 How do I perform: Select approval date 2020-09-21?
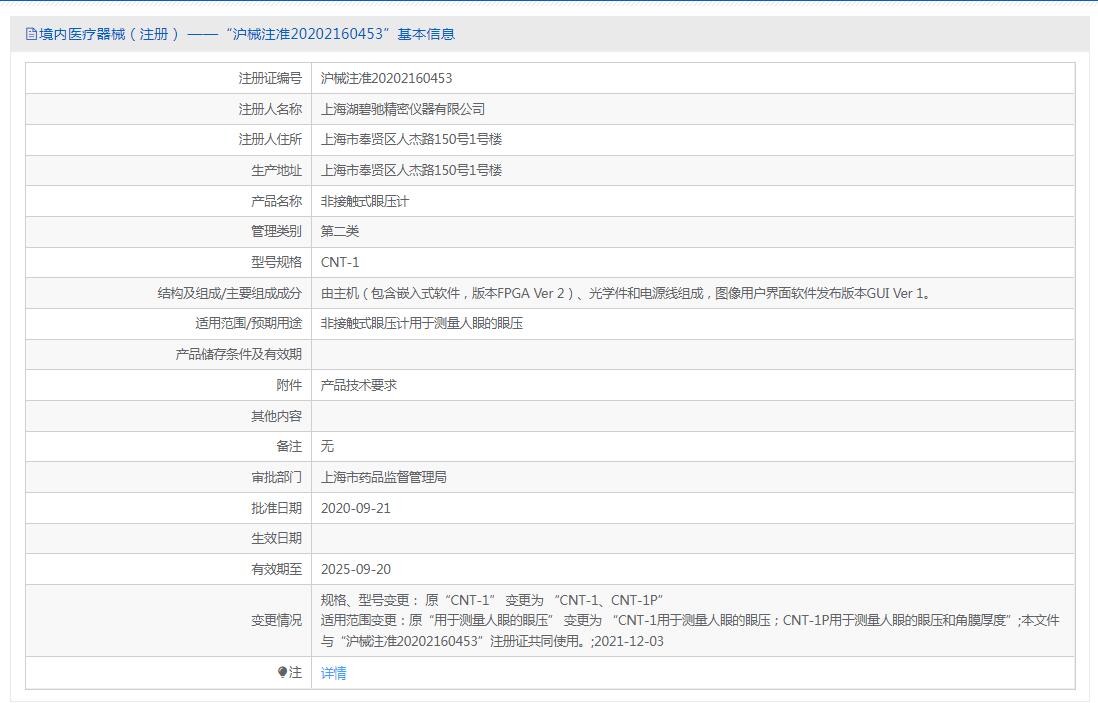click(356, 508)
